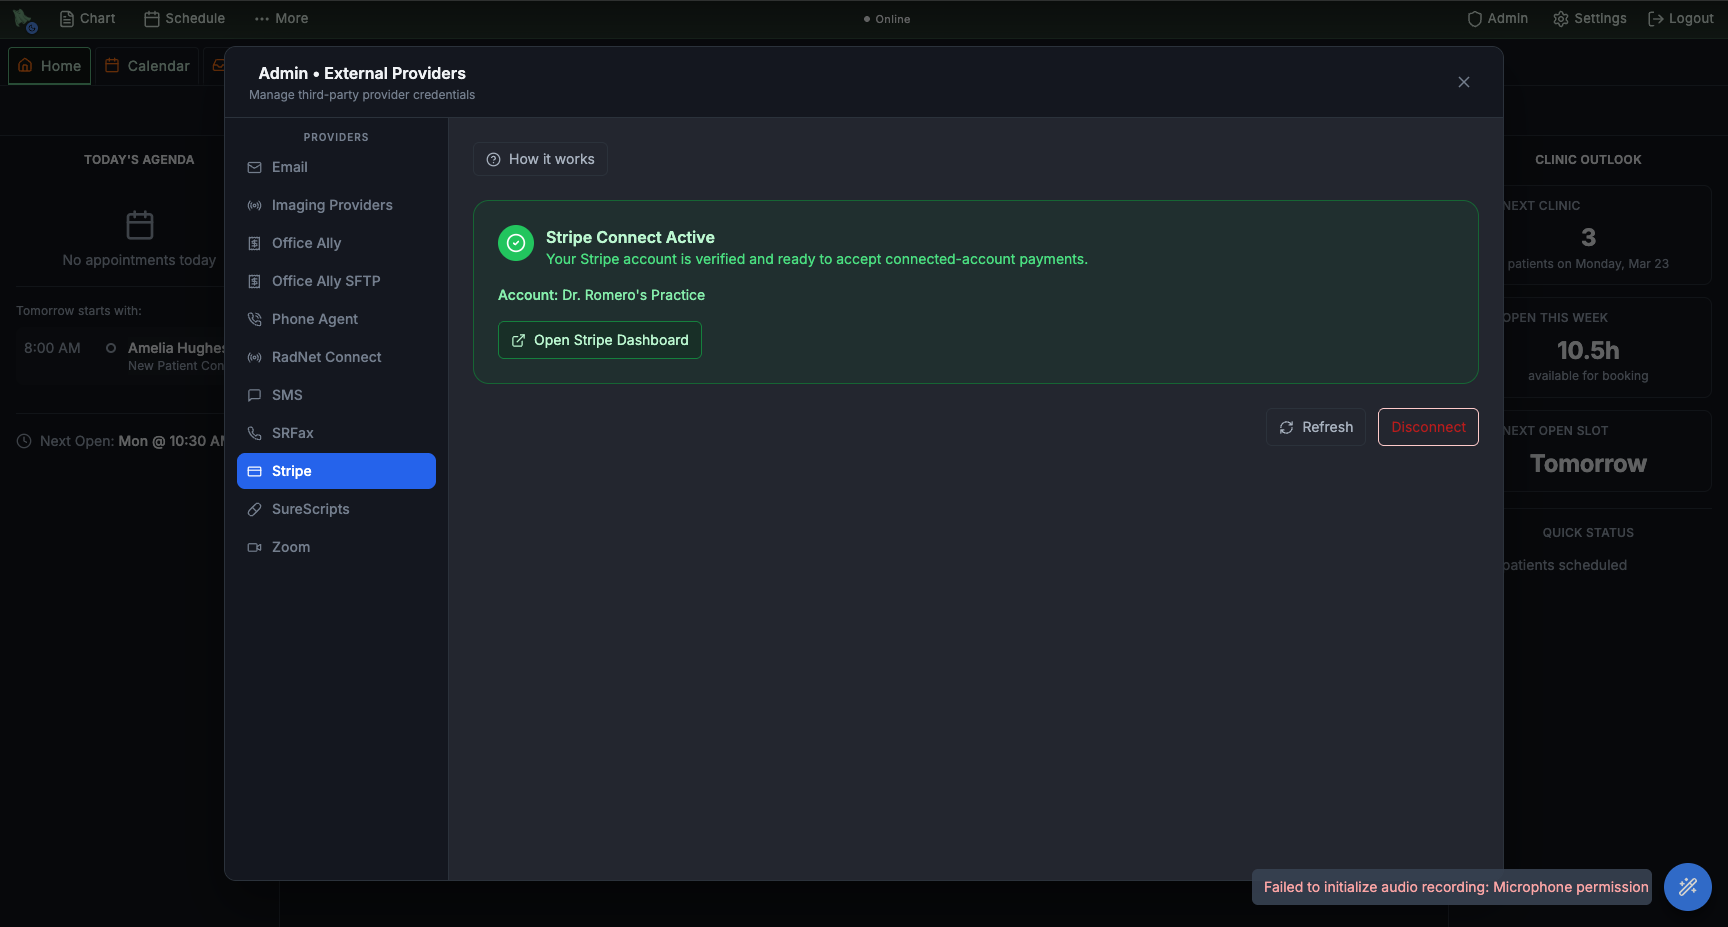Click the magic wand assistant button
This screenshot has height=927, width=1728.
[1688, 887]
